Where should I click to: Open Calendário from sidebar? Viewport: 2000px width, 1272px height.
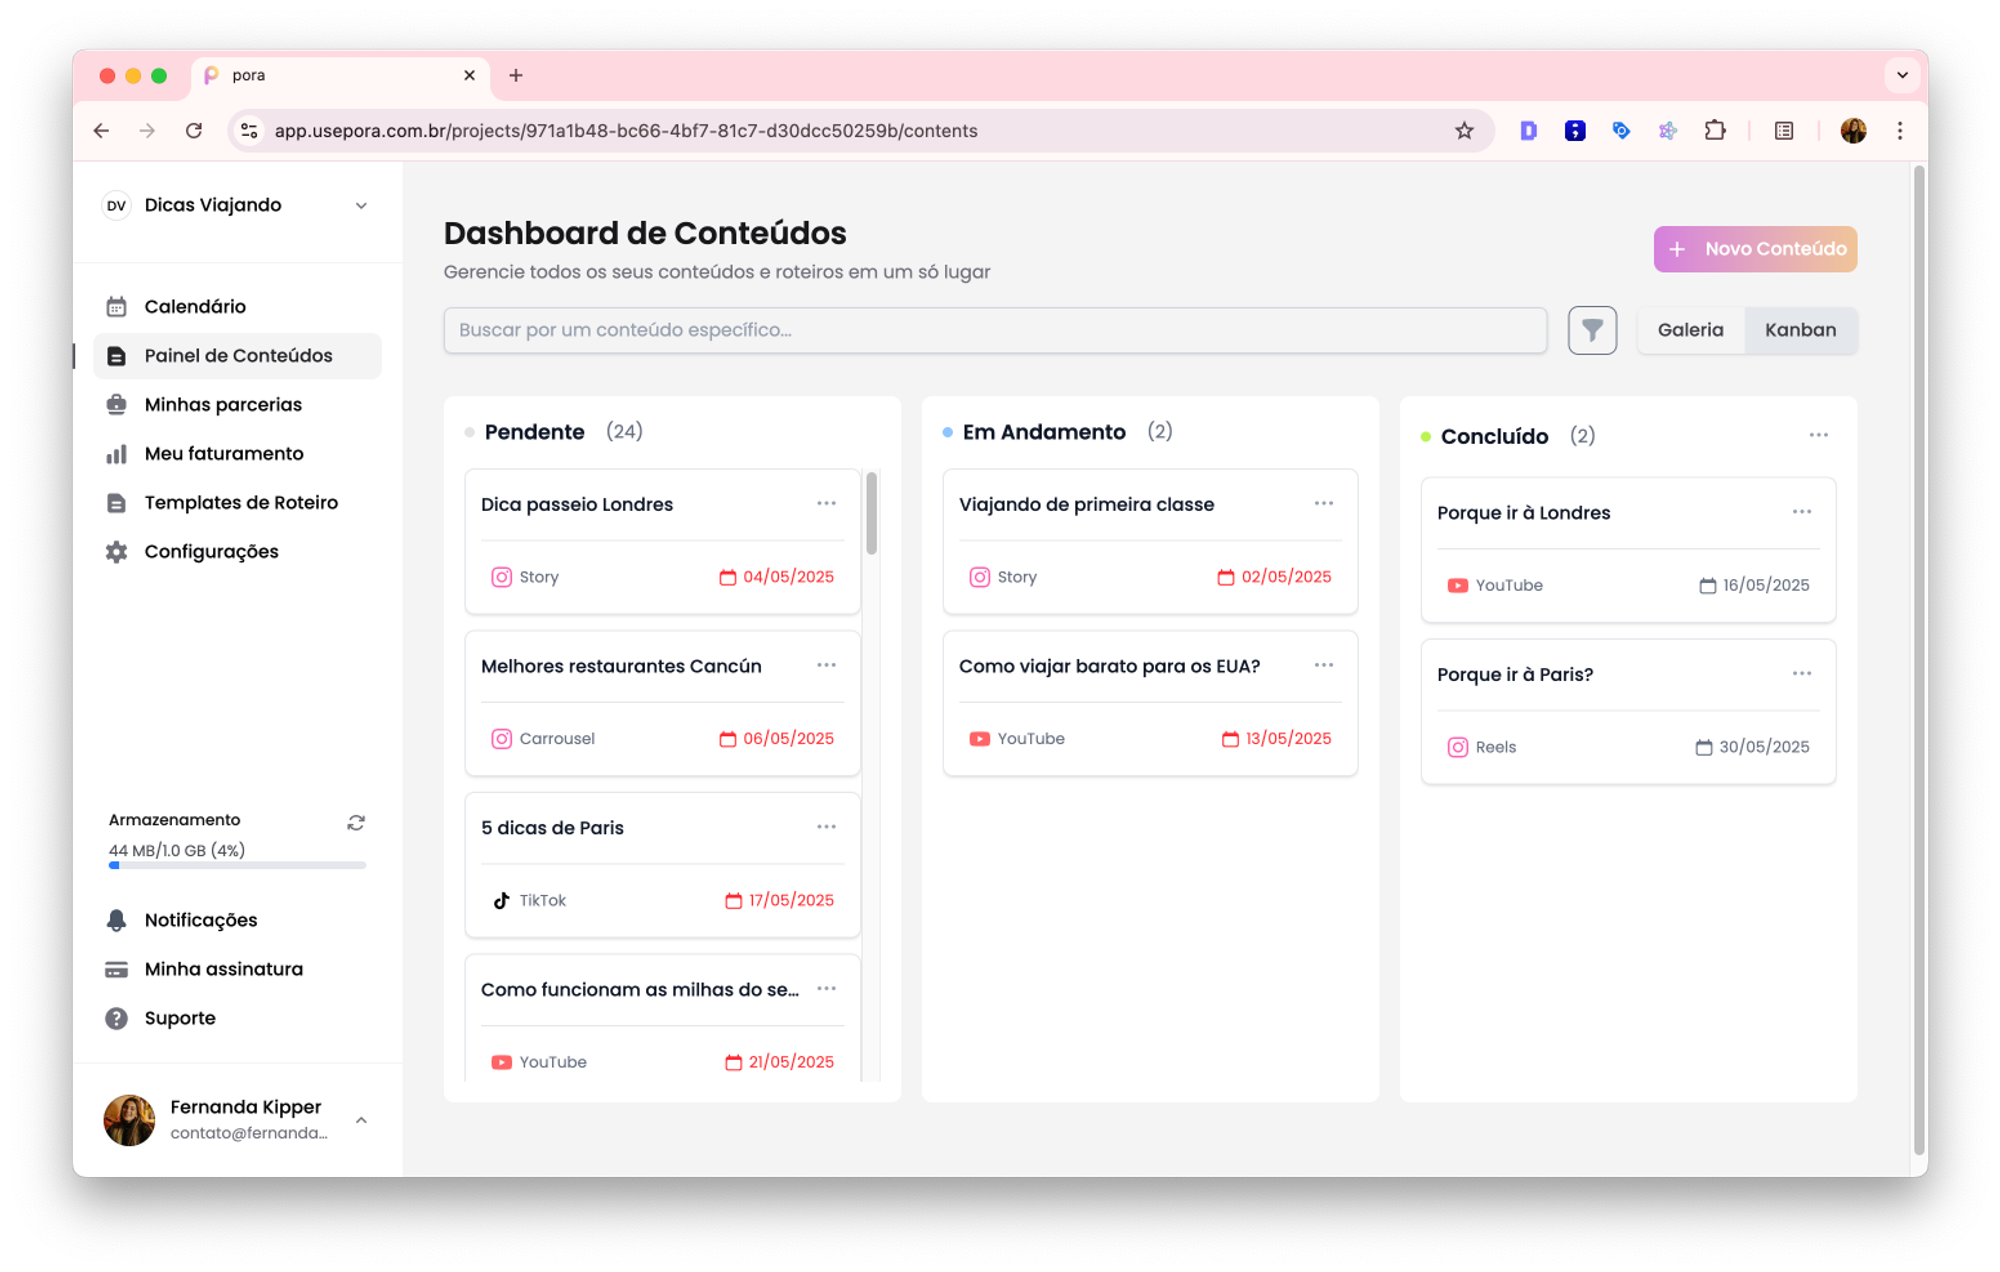click(195, 307)
